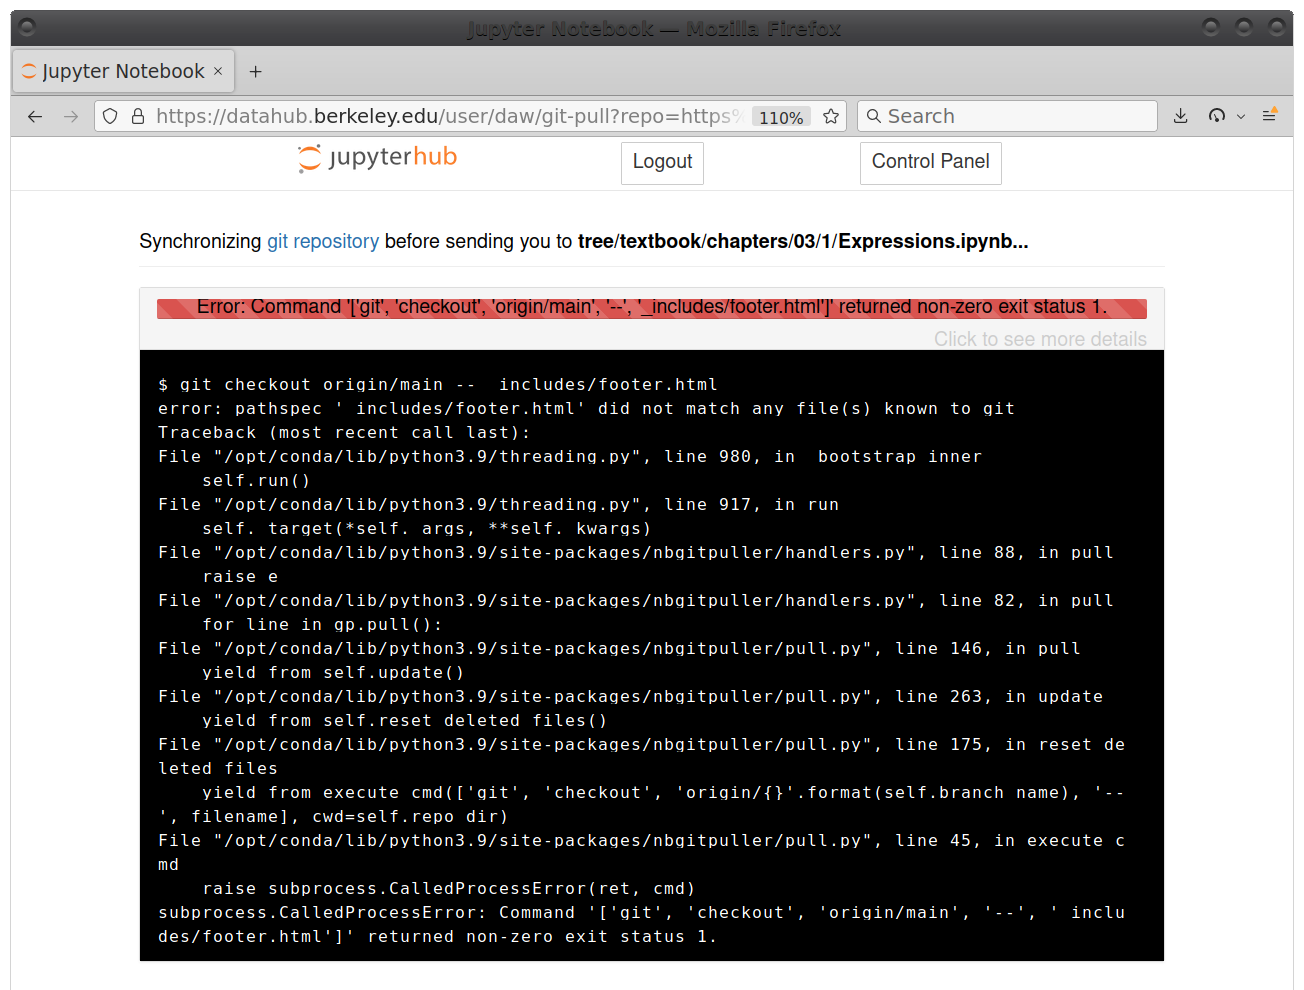Click to see more error details
The width and height of the screenshot is (1304, 990).
1040,339
